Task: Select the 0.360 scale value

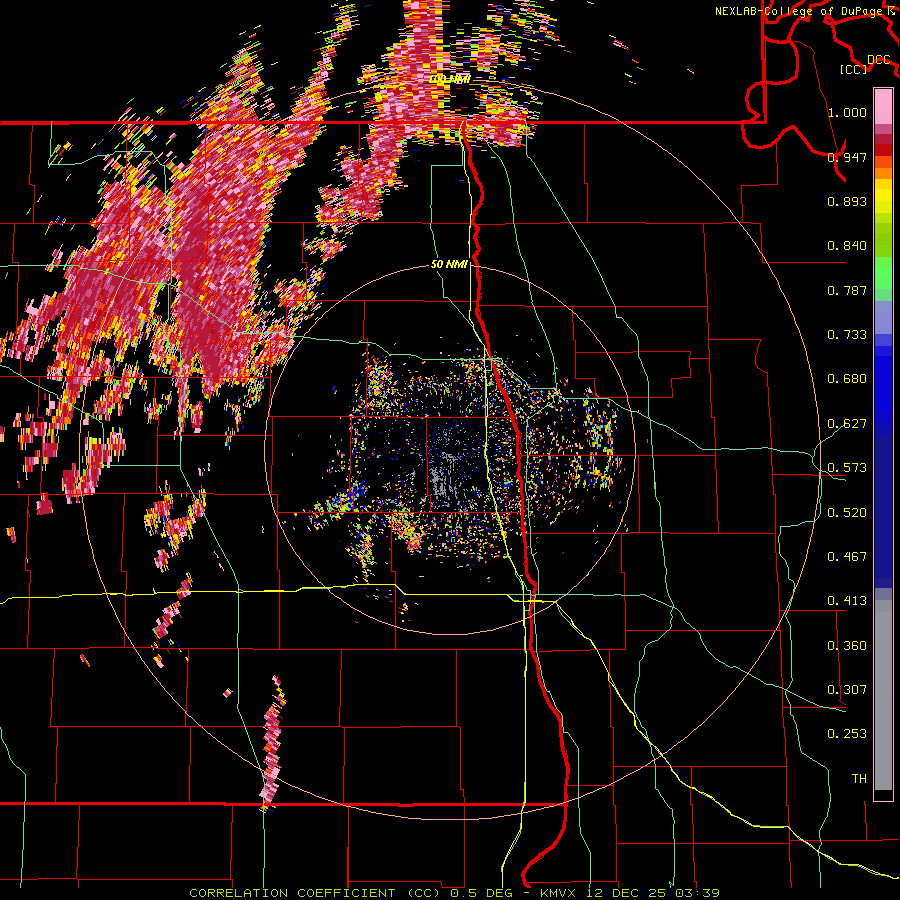Action: coord(847,646)
